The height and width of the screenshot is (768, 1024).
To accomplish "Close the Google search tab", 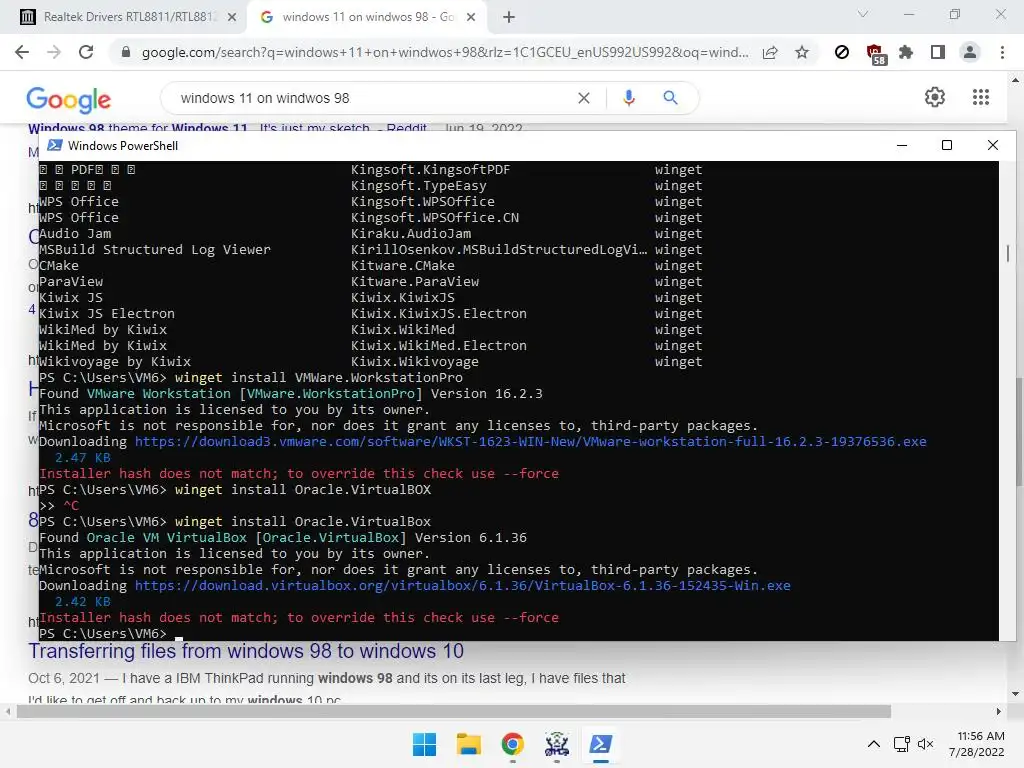I will (471, 18).
